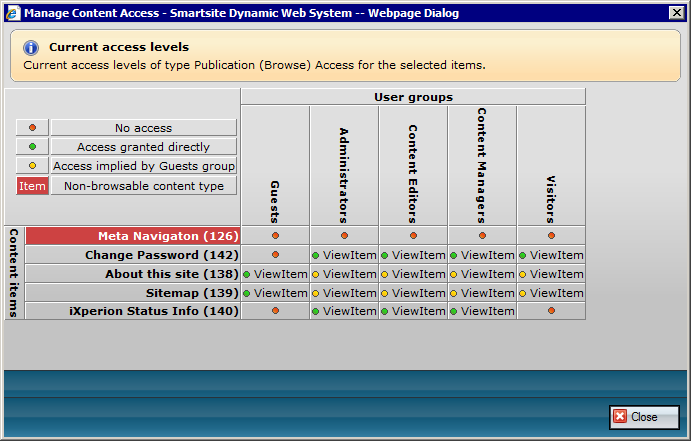Viewport: 691px width, 441px height.
Task: Click Change Password ViewItem cell for Administrators
Action: [344, 255]
